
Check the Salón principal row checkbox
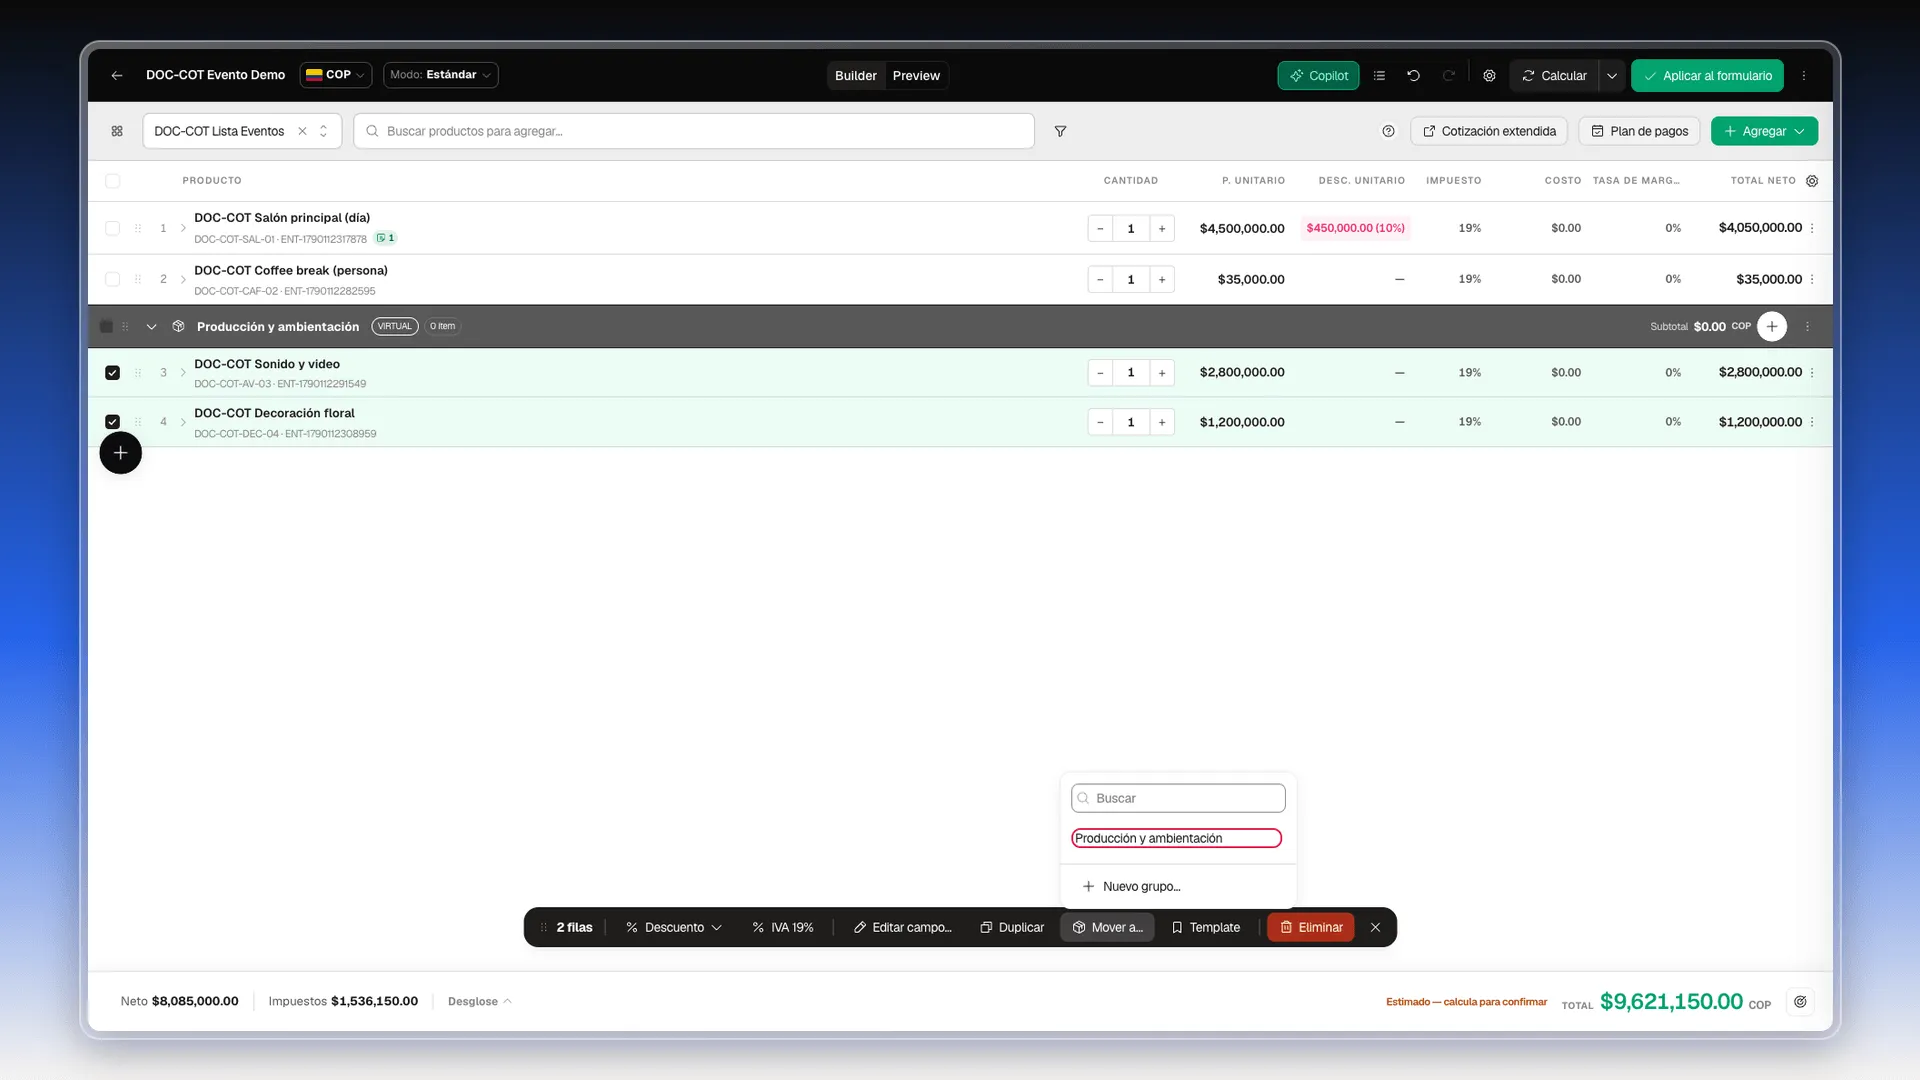click(x=112, y=228)
